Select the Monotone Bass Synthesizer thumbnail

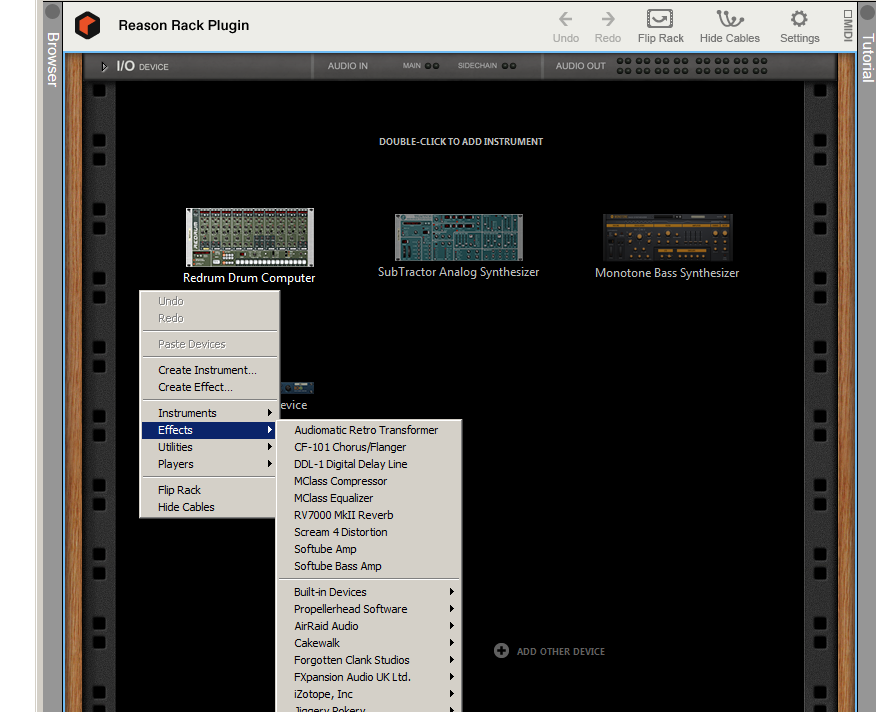tap(668, 238)
